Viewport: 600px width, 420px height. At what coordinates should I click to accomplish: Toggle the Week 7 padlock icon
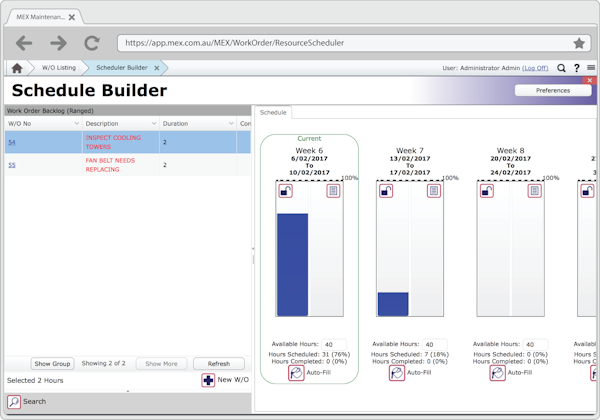[x=386, y=190]
